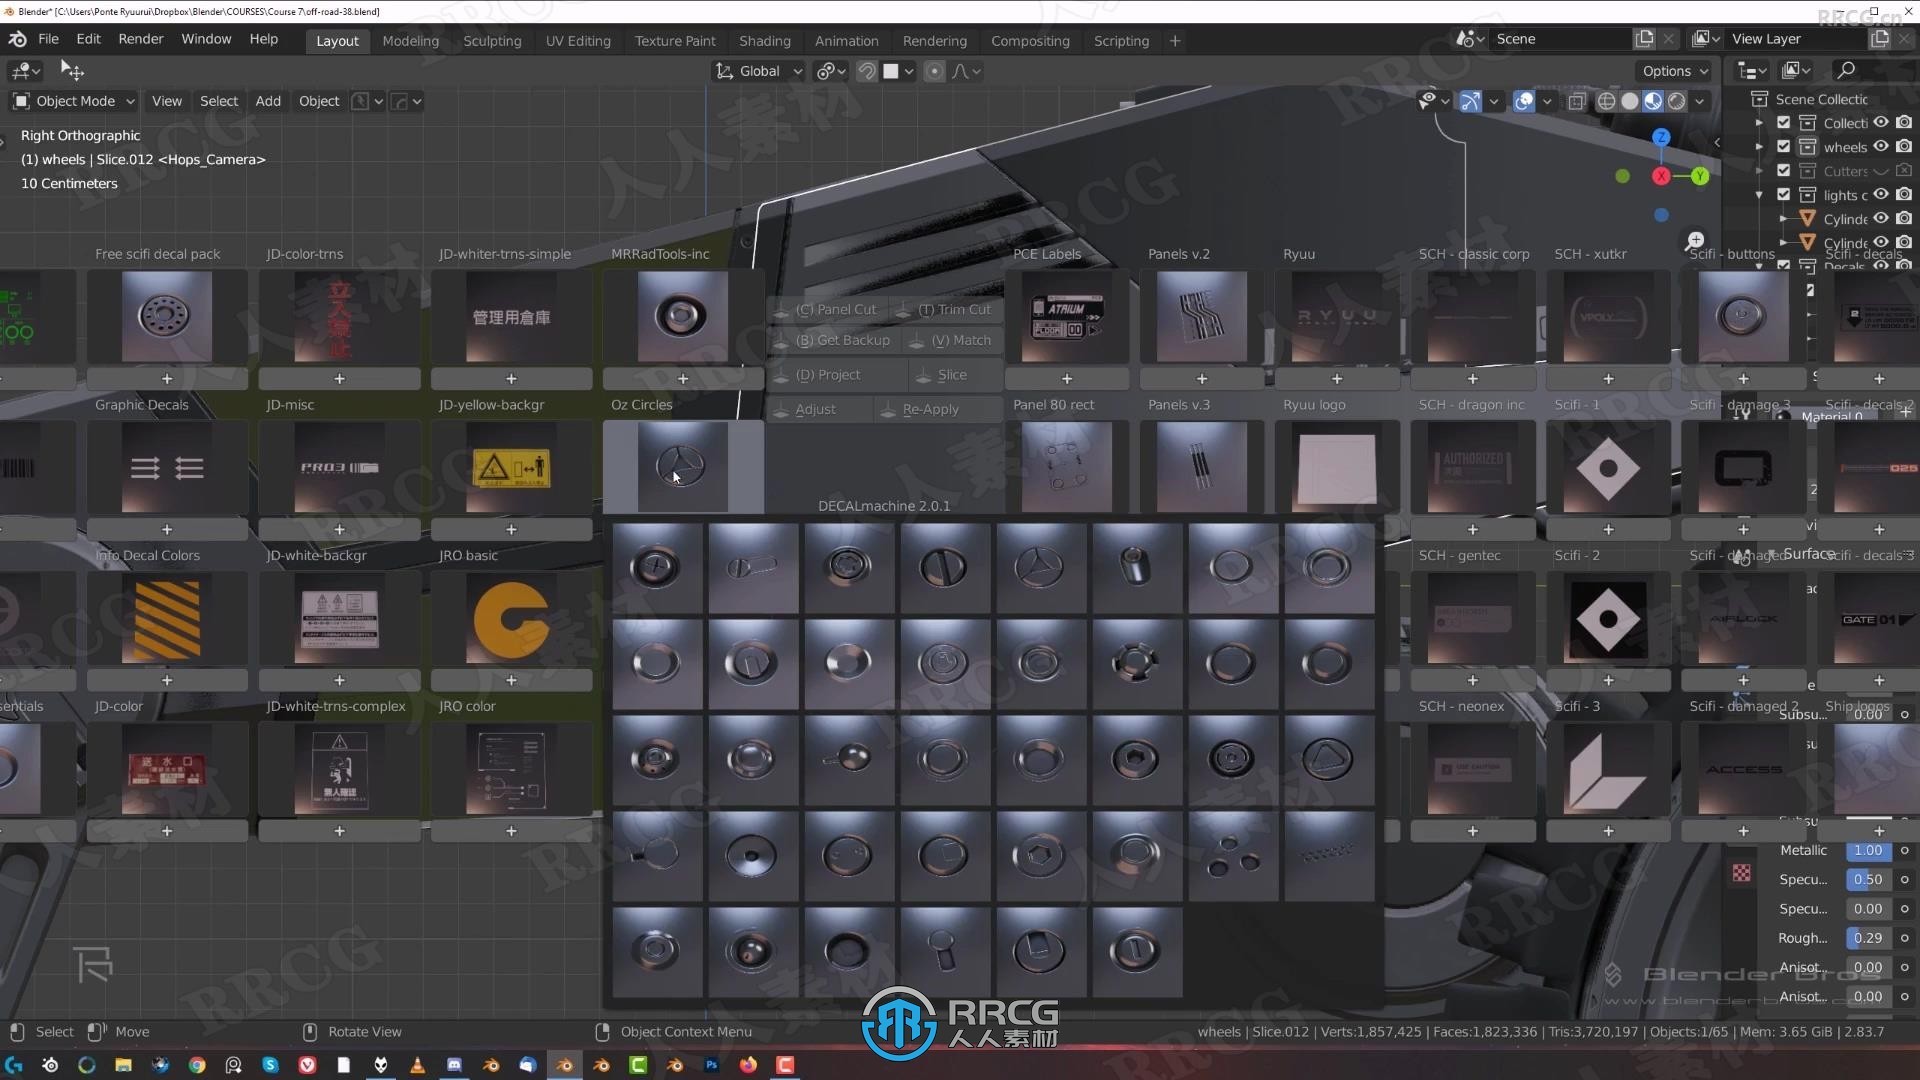The width and height of the screenshot is (1920, 1080).
Task: Toggle X-ray view icon
Action: coord(1576,101)
